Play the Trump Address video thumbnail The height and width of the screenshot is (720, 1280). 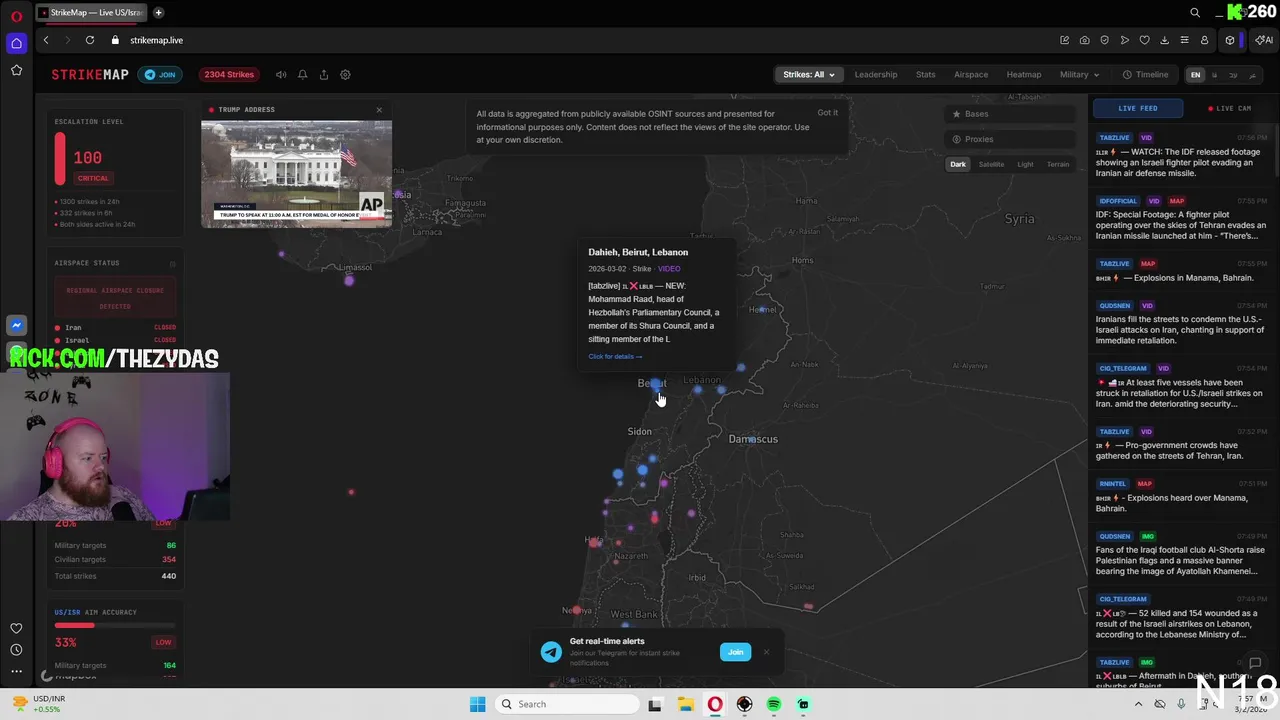[x=296, y=174]
